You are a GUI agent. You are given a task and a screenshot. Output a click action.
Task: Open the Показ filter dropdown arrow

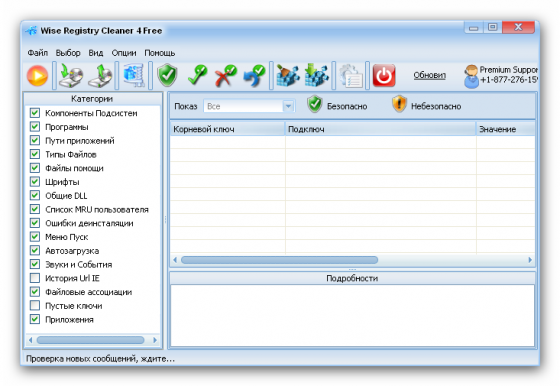pyautogui.click(x=288, y=106)
